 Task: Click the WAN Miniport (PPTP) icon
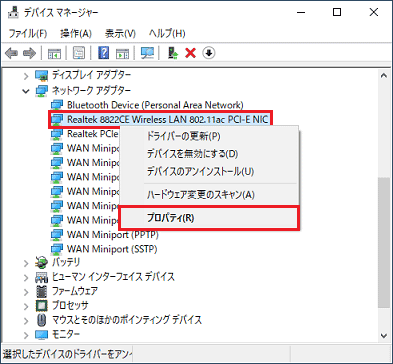pyautogui.click(x=57, y=235)
